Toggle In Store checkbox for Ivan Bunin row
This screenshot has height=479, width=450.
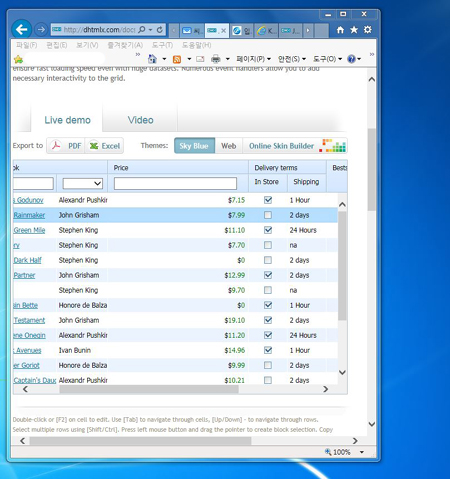coord(268,350)
